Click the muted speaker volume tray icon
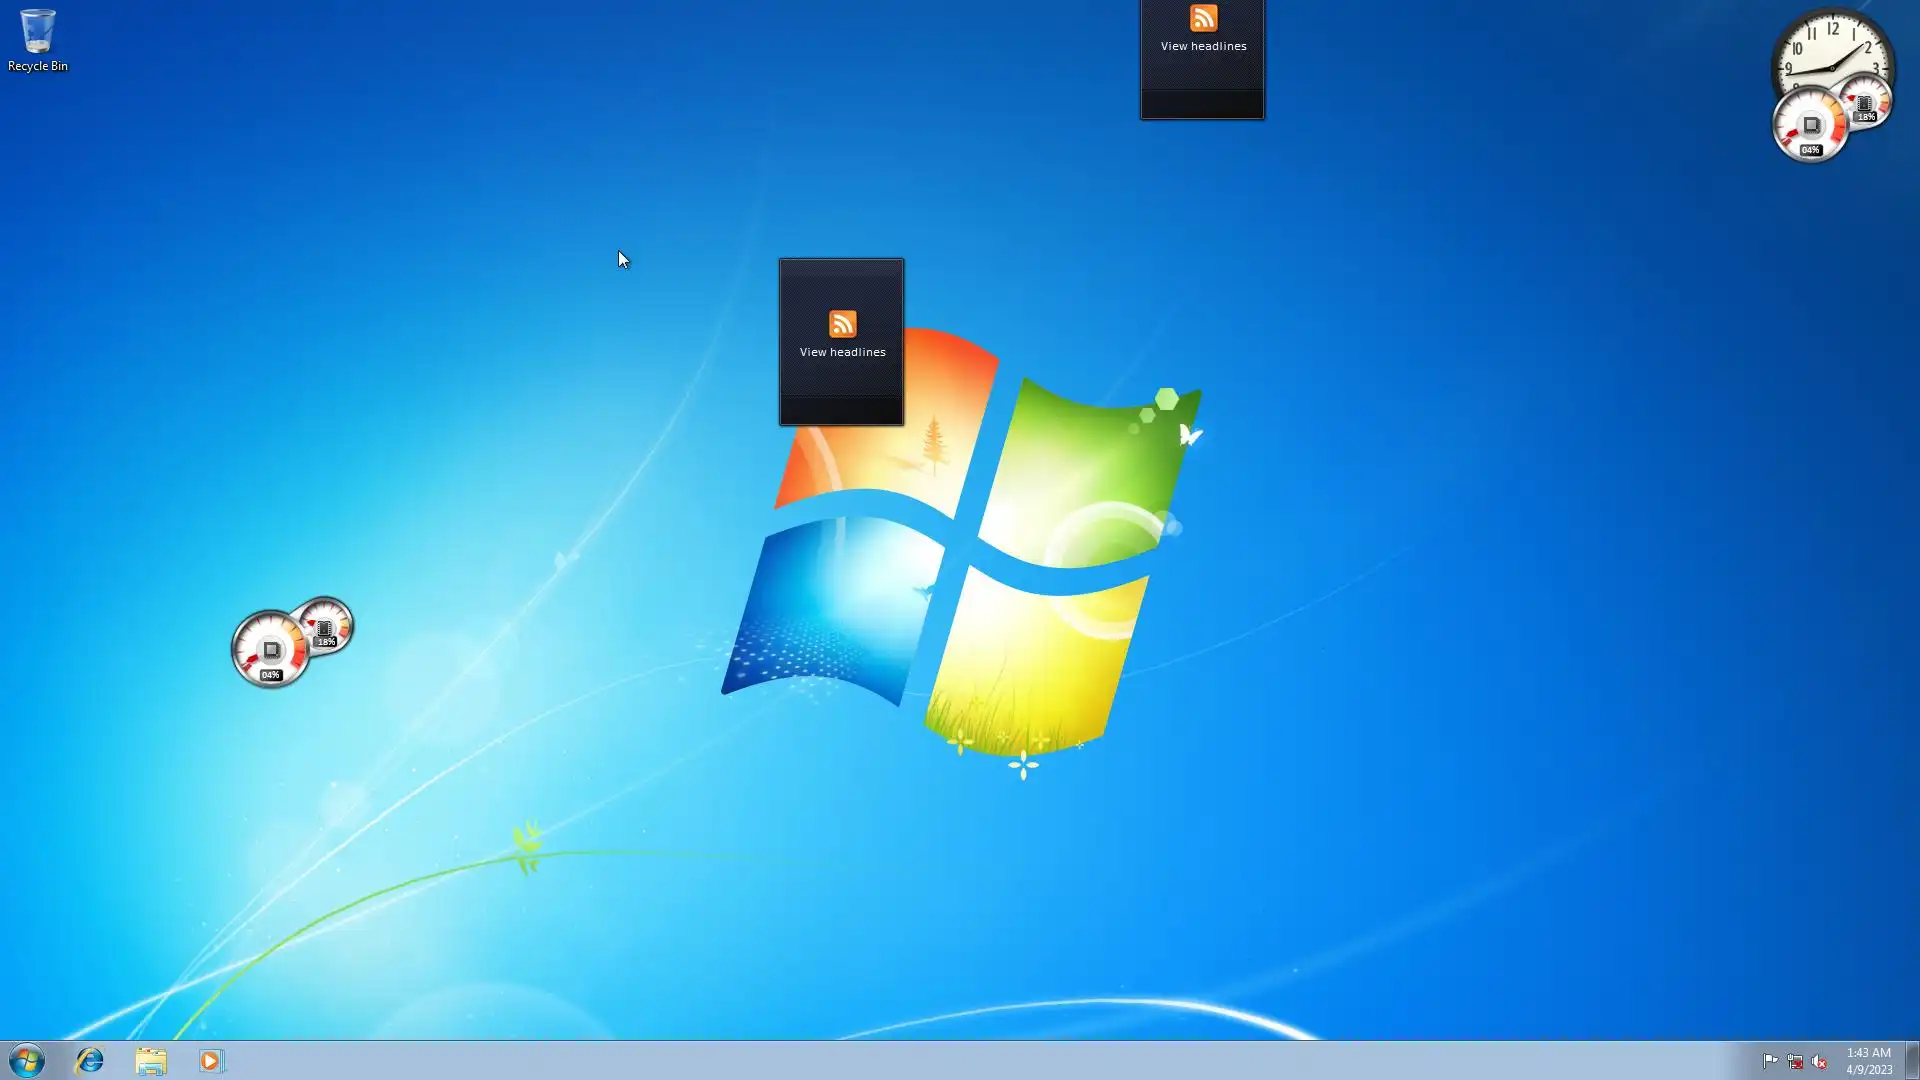 [1819, 1061]
